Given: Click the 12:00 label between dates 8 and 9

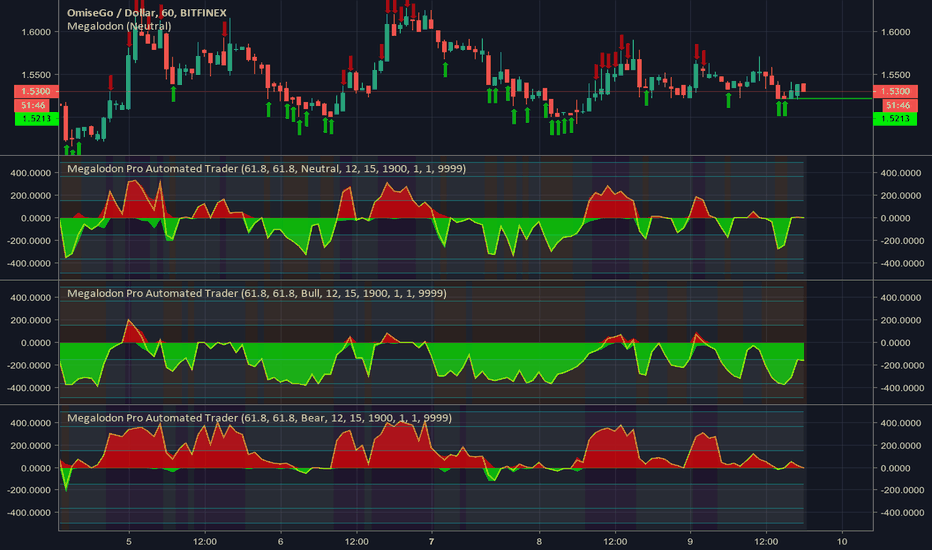Looking at the screenshot, I should pyautogui.click(x=615, y=542).
